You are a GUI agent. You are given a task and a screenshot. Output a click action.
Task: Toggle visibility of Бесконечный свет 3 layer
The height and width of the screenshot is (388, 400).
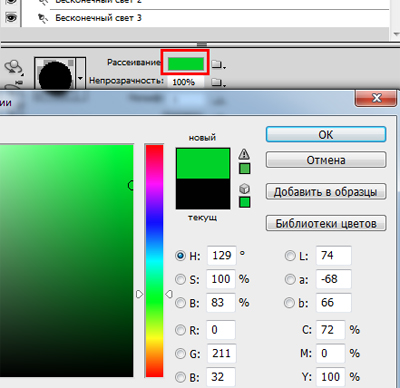pos(11,17)
